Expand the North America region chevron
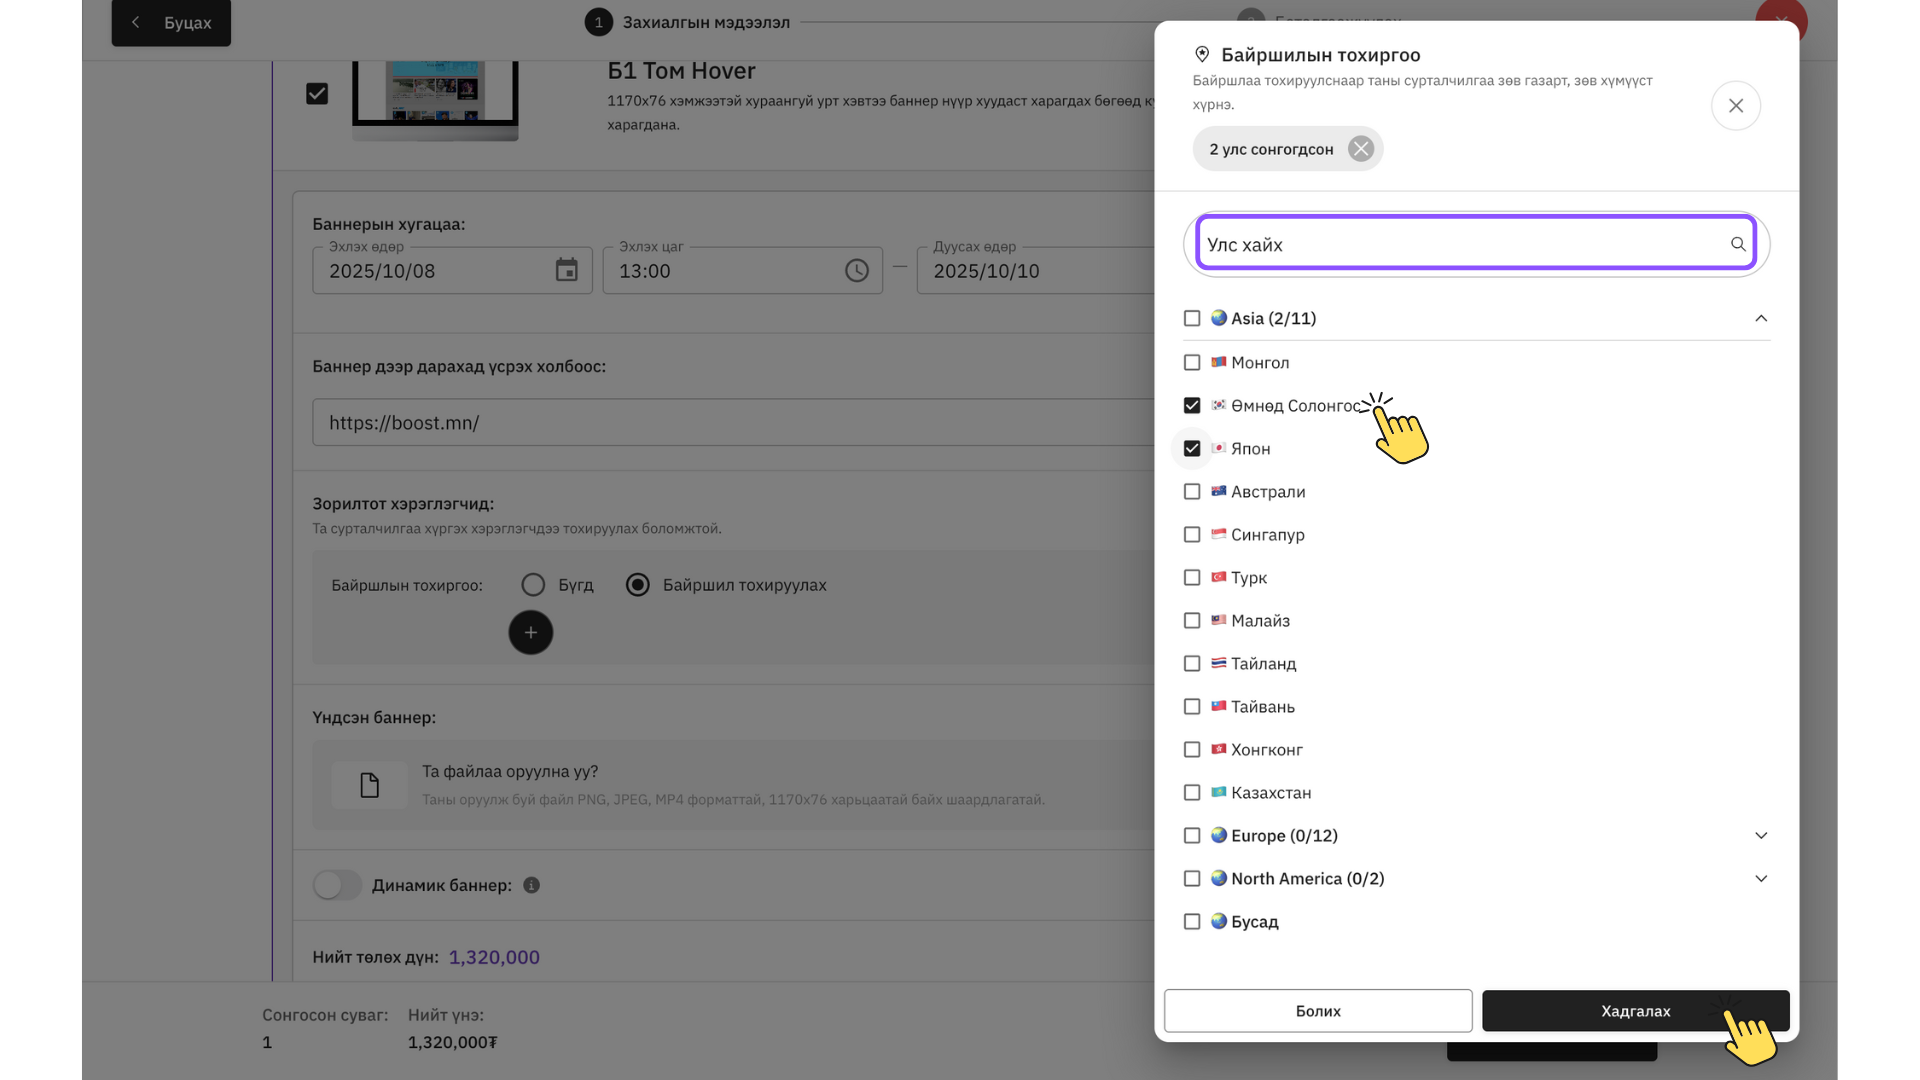Viewport: 1920px width, 1080px height. click(x=1760, y=878)
